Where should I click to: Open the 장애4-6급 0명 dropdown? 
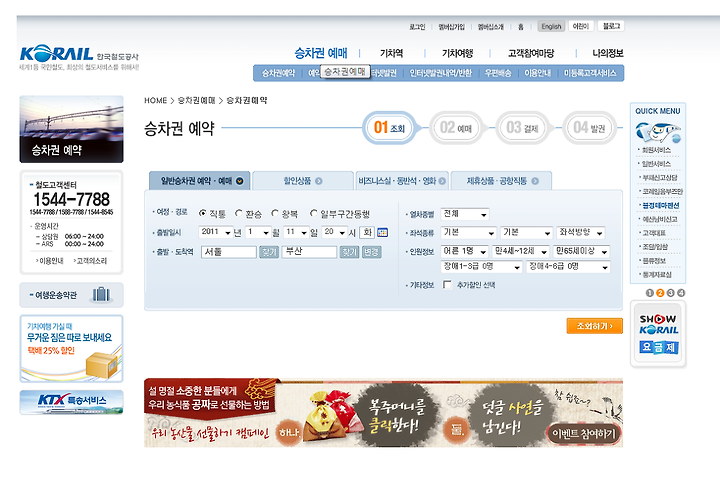coord(568,267)
